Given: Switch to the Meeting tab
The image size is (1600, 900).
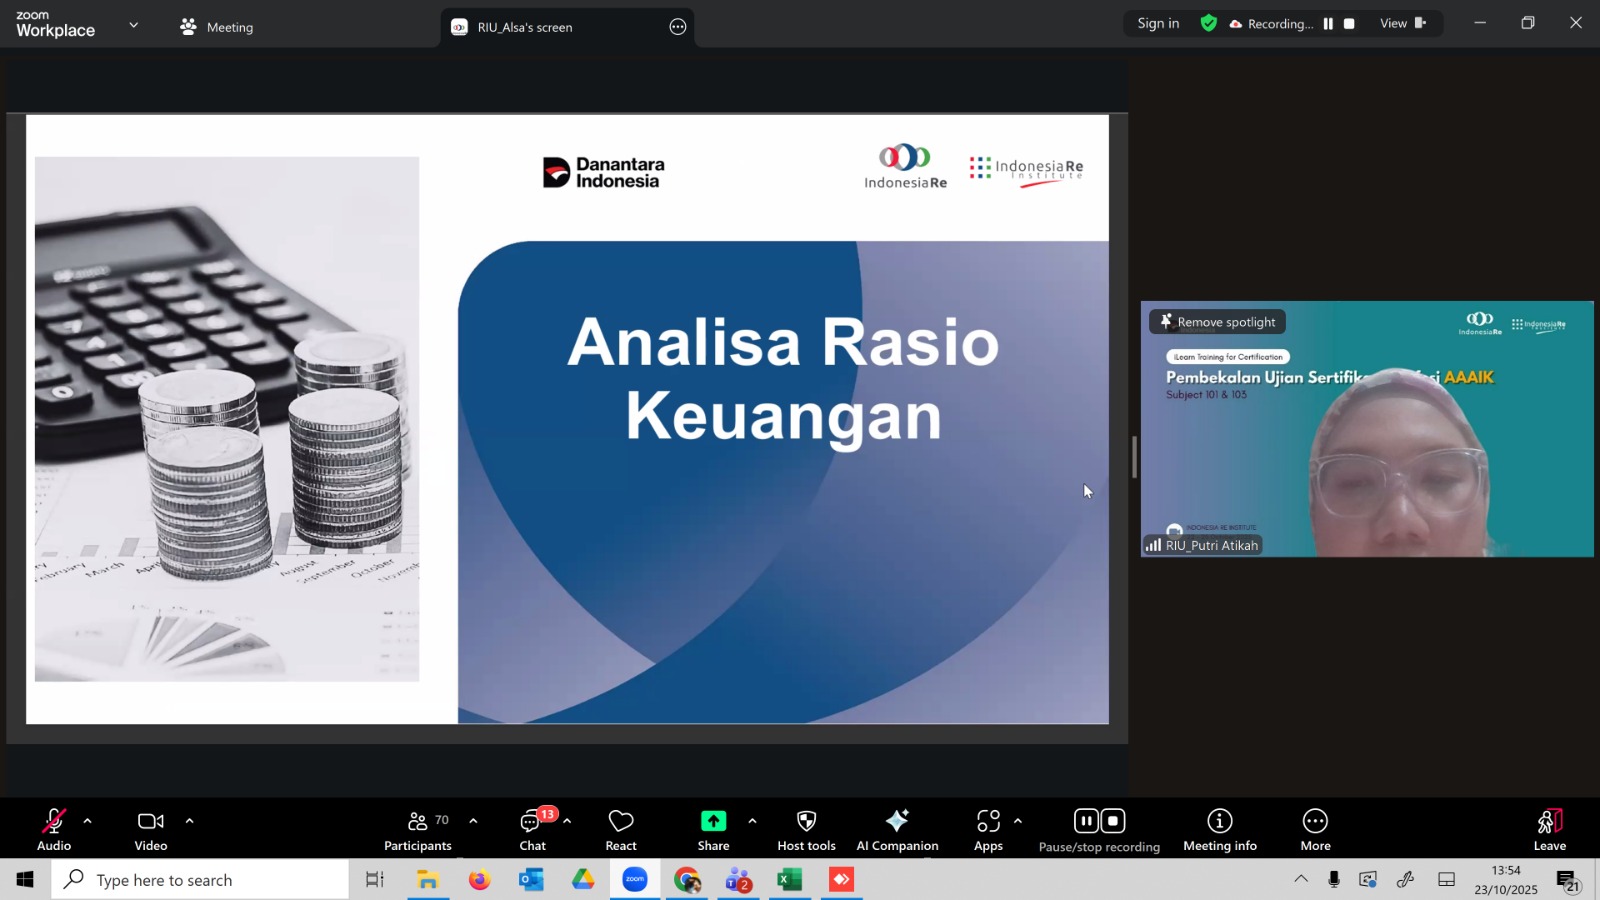Looking at the screenshot, I should click(217, 27).
